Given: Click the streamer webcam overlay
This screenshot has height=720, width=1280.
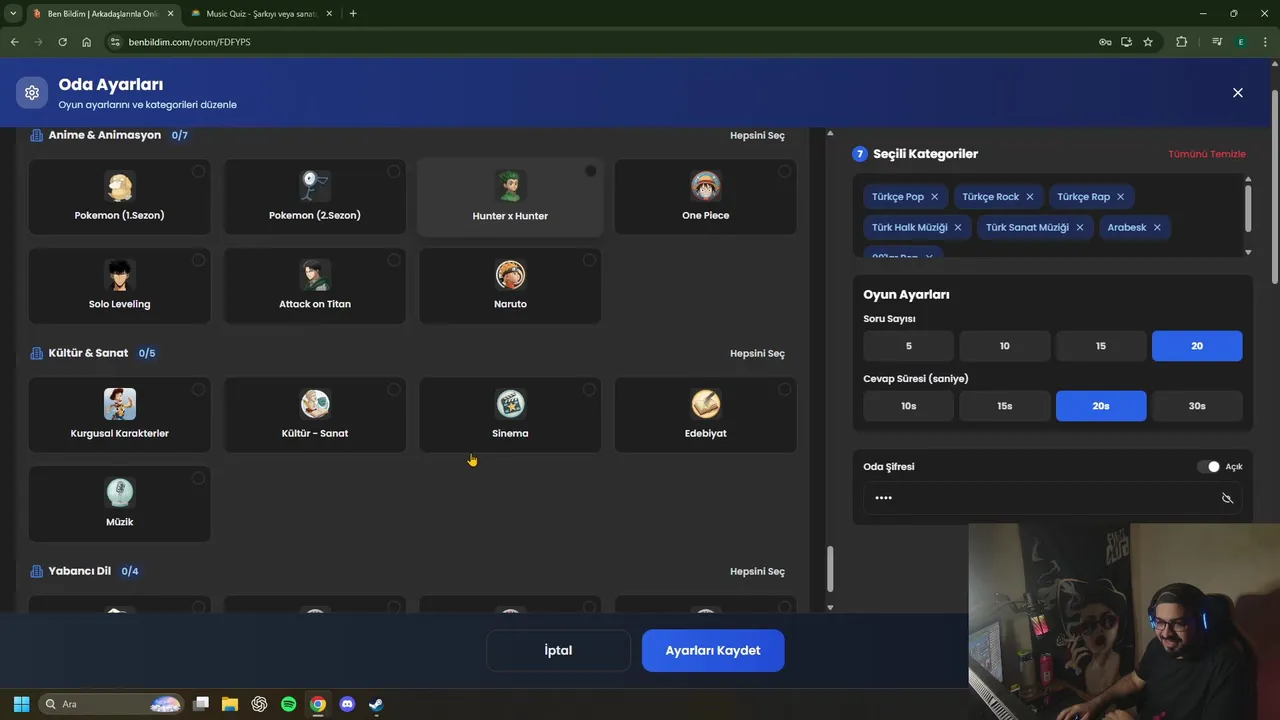Looking at the screenshot, I should [1124, 621].
